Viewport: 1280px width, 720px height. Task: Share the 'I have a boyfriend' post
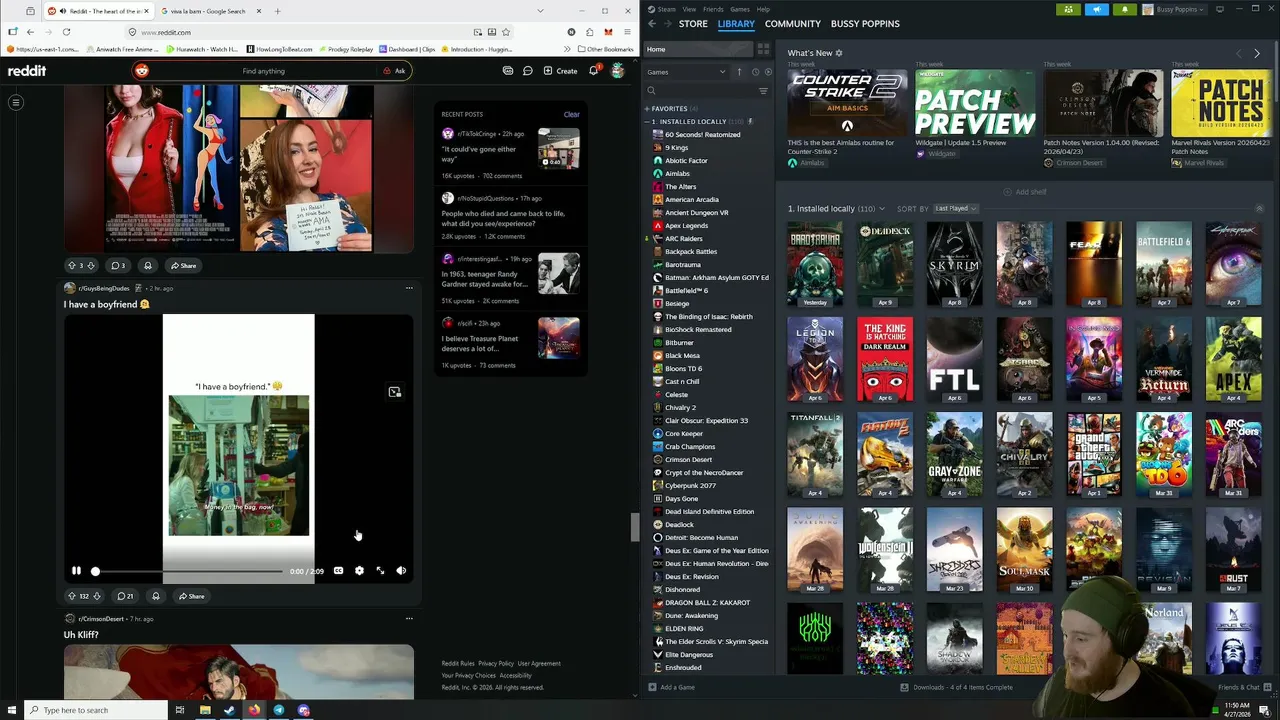(191, 596)
